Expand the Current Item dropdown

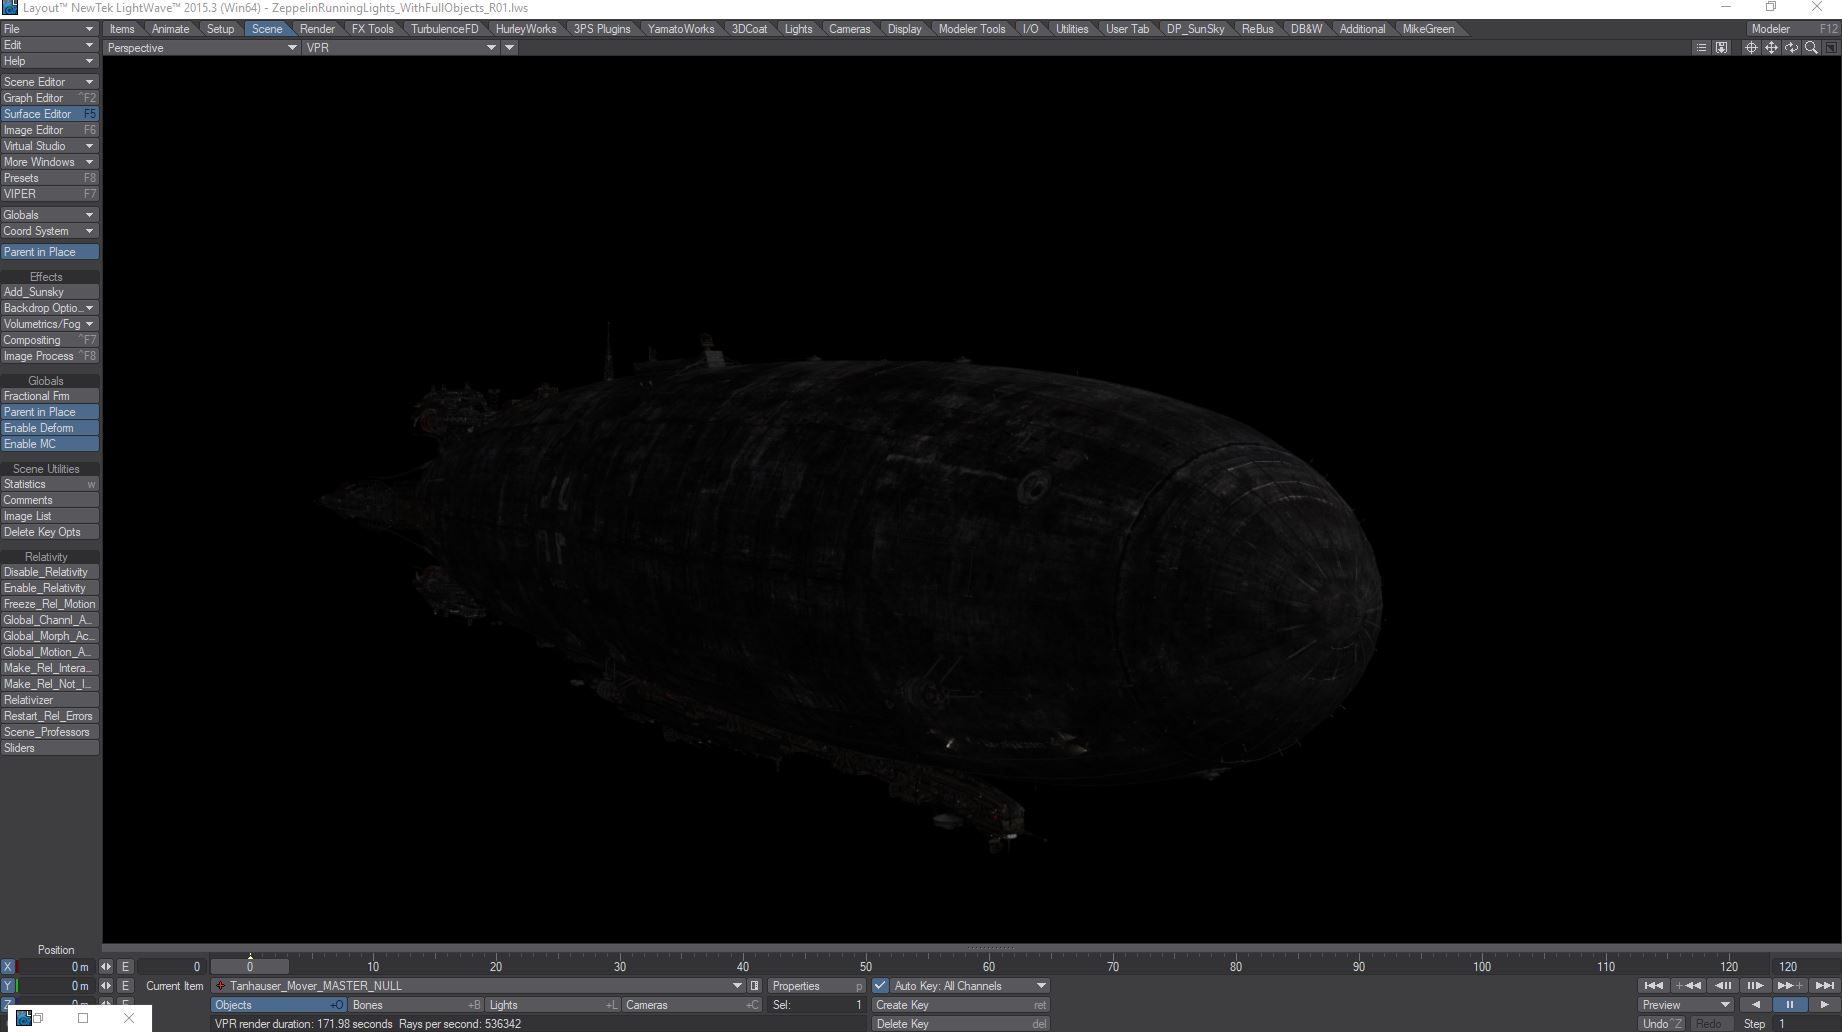pyautogui.click(x=738, y=986)
